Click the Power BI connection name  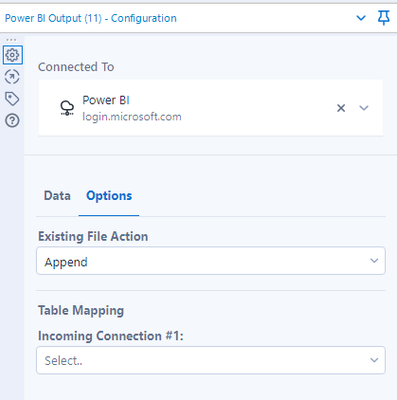tap(106, 100)
